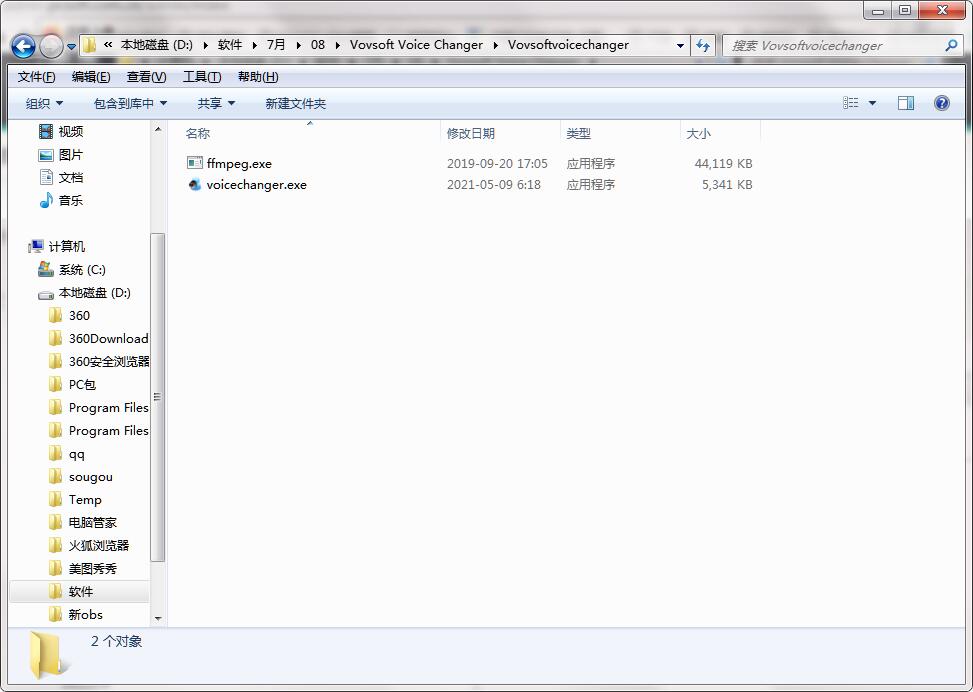The image size is (973, 692).
Task: Select 视频 library in the sidebar
Action: click(x=60, y=132)
